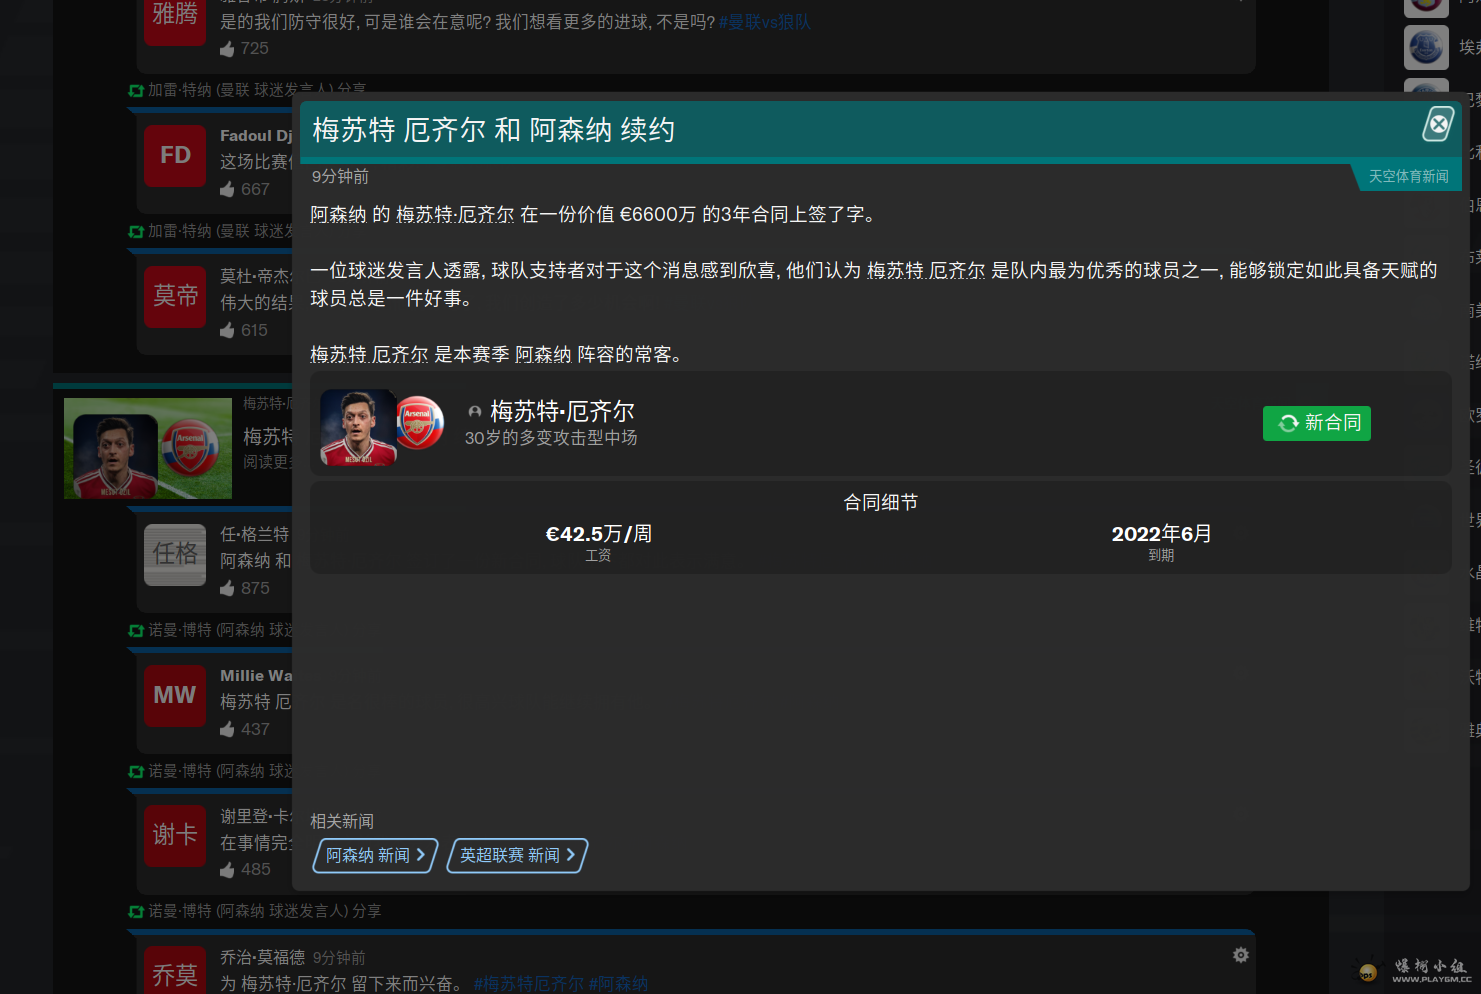1481x994 pixels.
Task: Click the dialog title 梅苏特 厄齐尔 和 阿森纳 续约
Action: coord(493,130)
